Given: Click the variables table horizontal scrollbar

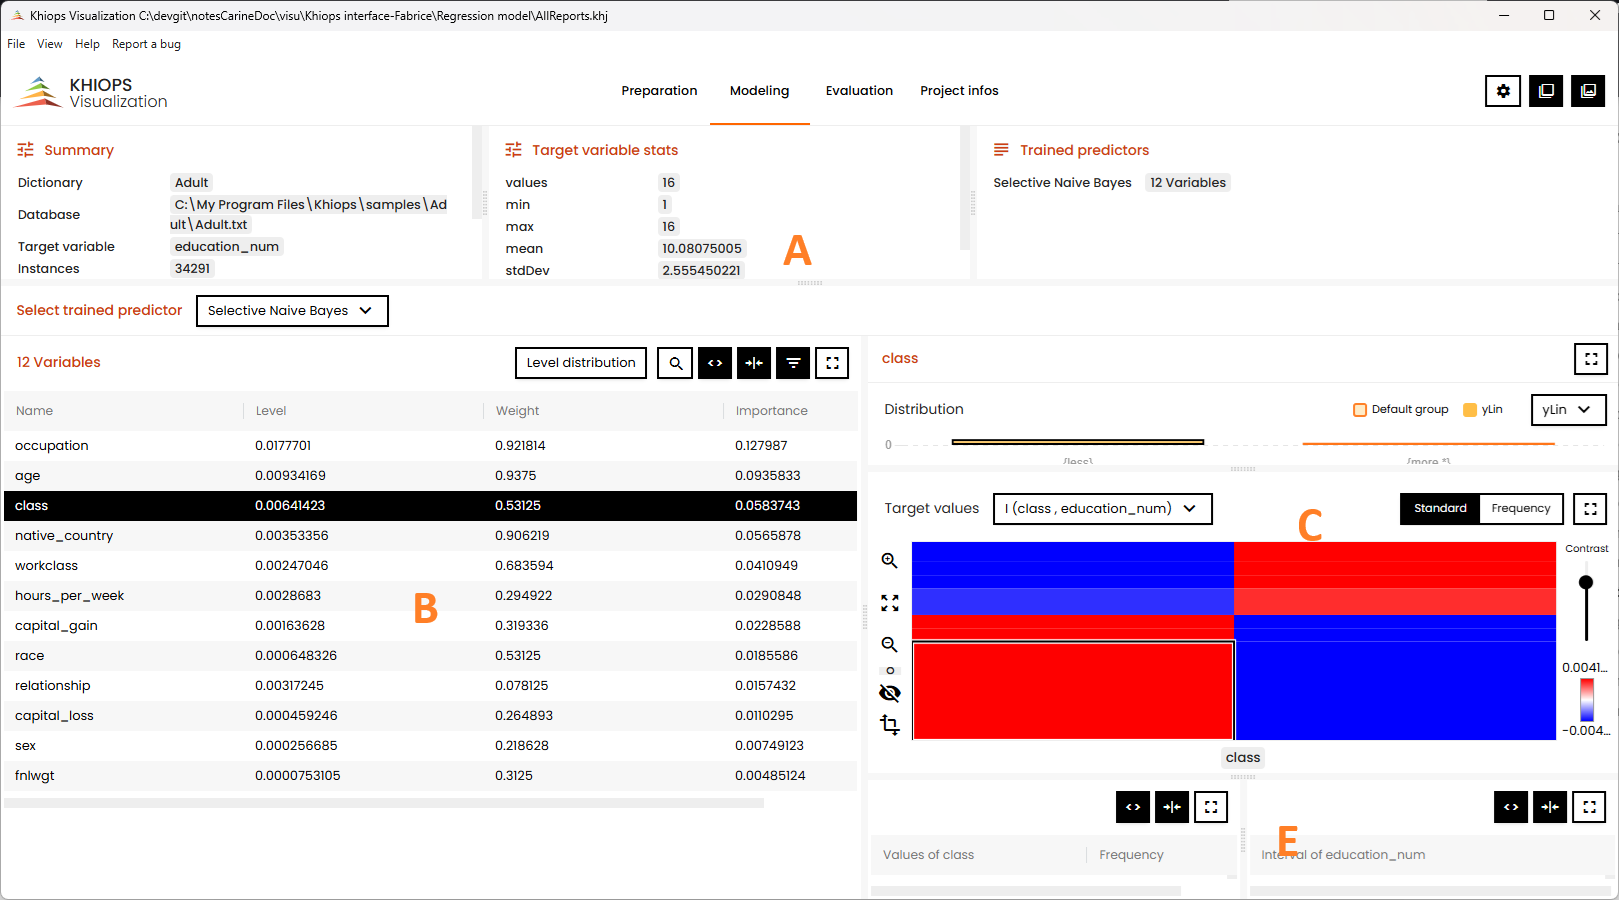Looking at the screenshot, I should 384,803.
